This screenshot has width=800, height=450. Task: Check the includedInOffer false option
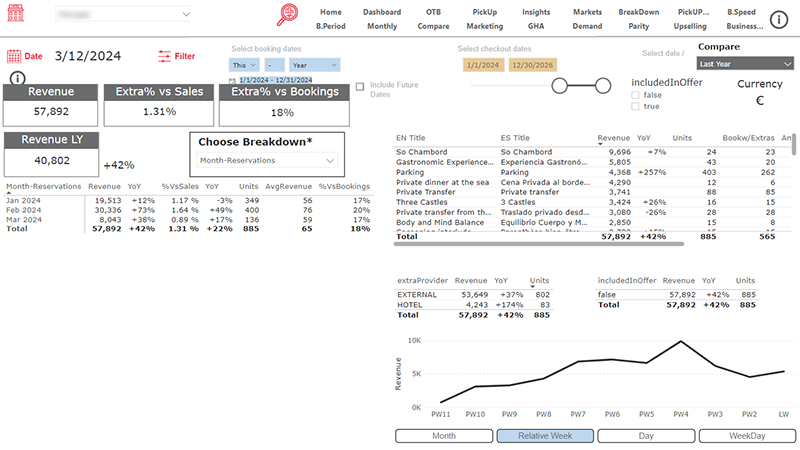click(x=635, y=94)
